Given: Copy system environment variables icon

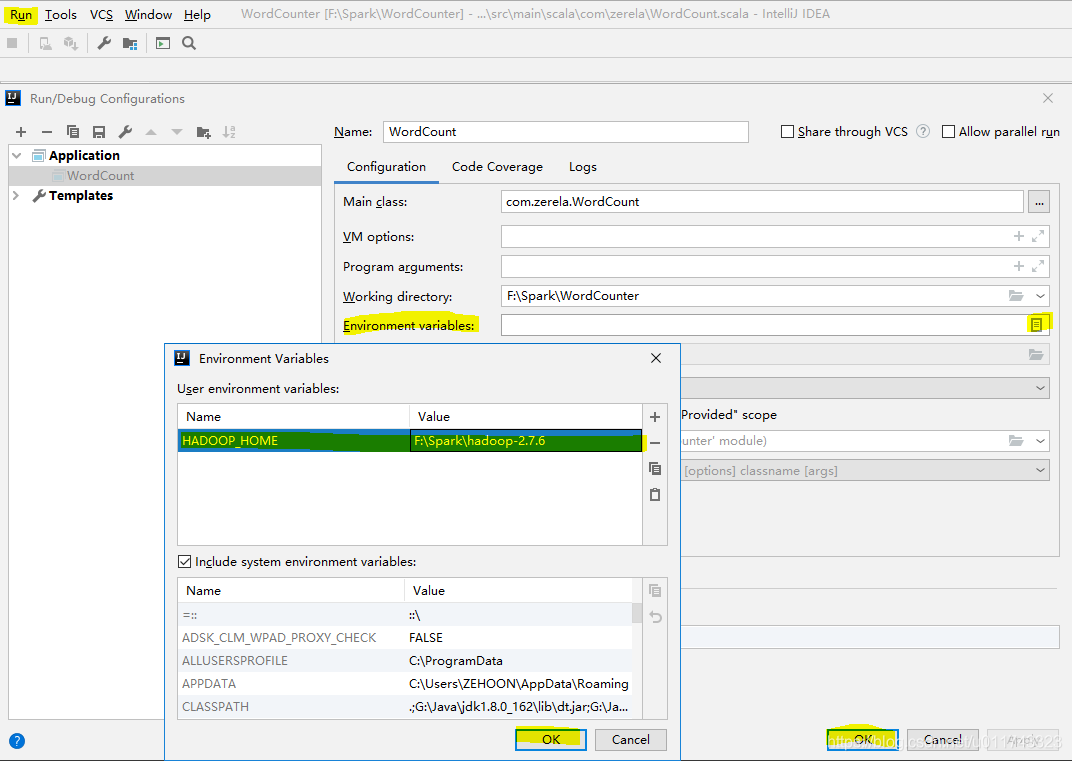Looking at the screenshot, I should 655,591.
